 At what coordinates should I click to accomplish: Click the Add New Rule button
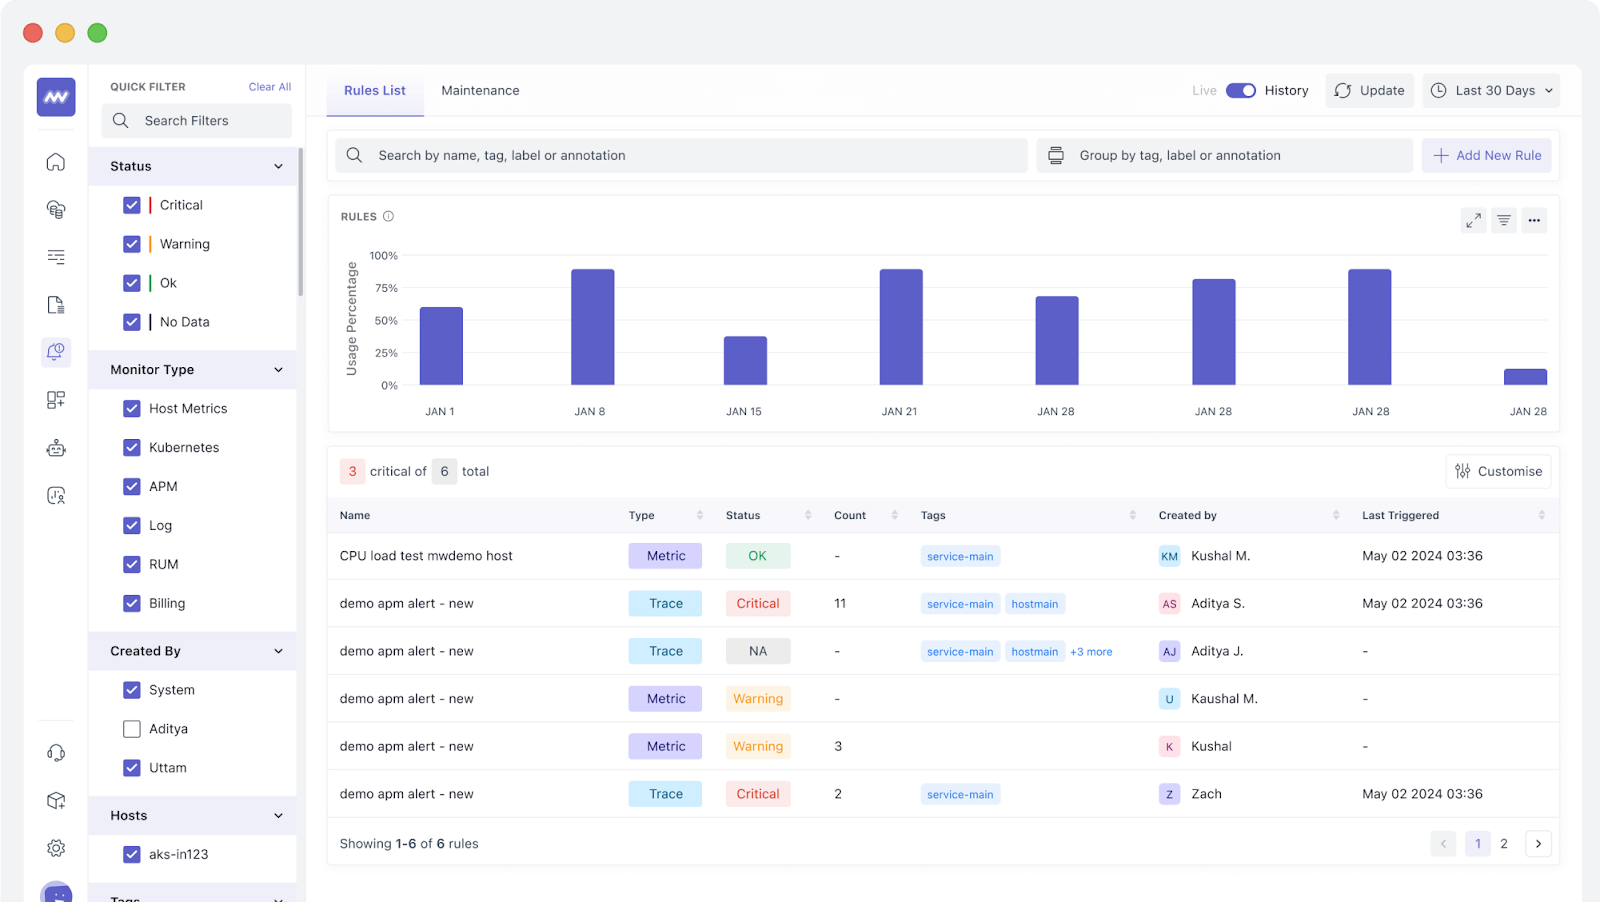click(1486, 155)
